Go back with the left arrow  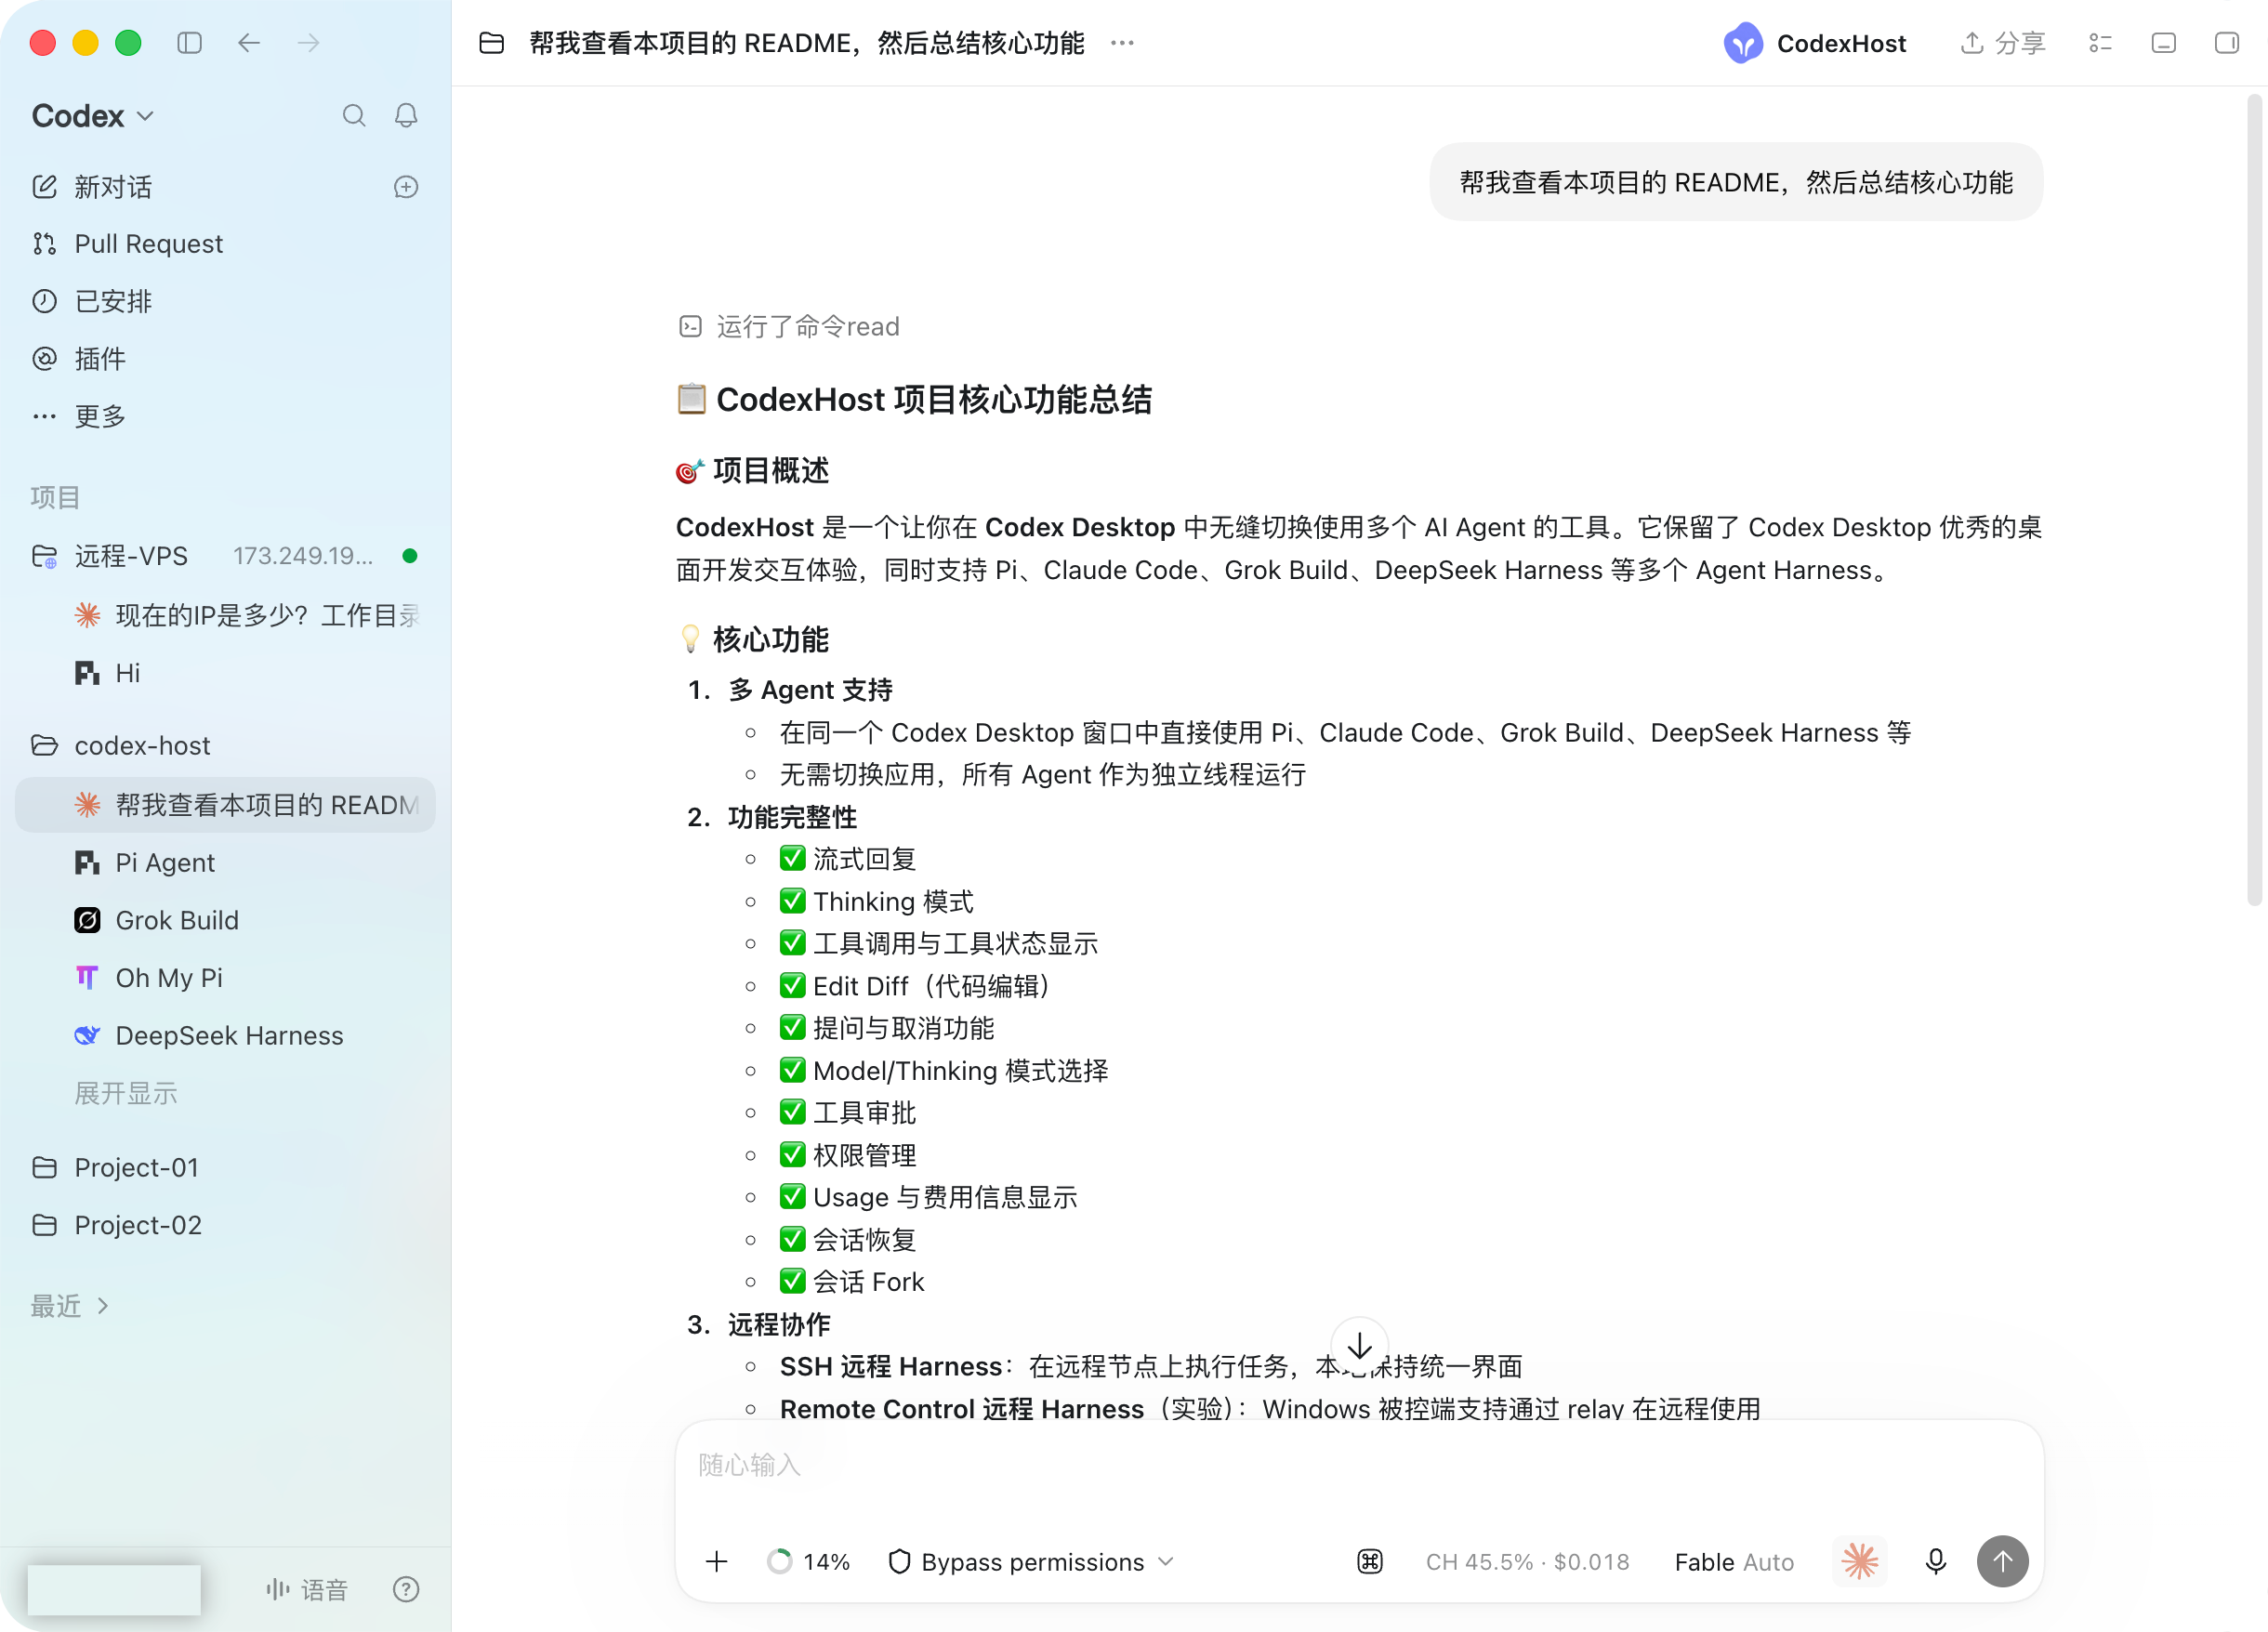point(249,43)
